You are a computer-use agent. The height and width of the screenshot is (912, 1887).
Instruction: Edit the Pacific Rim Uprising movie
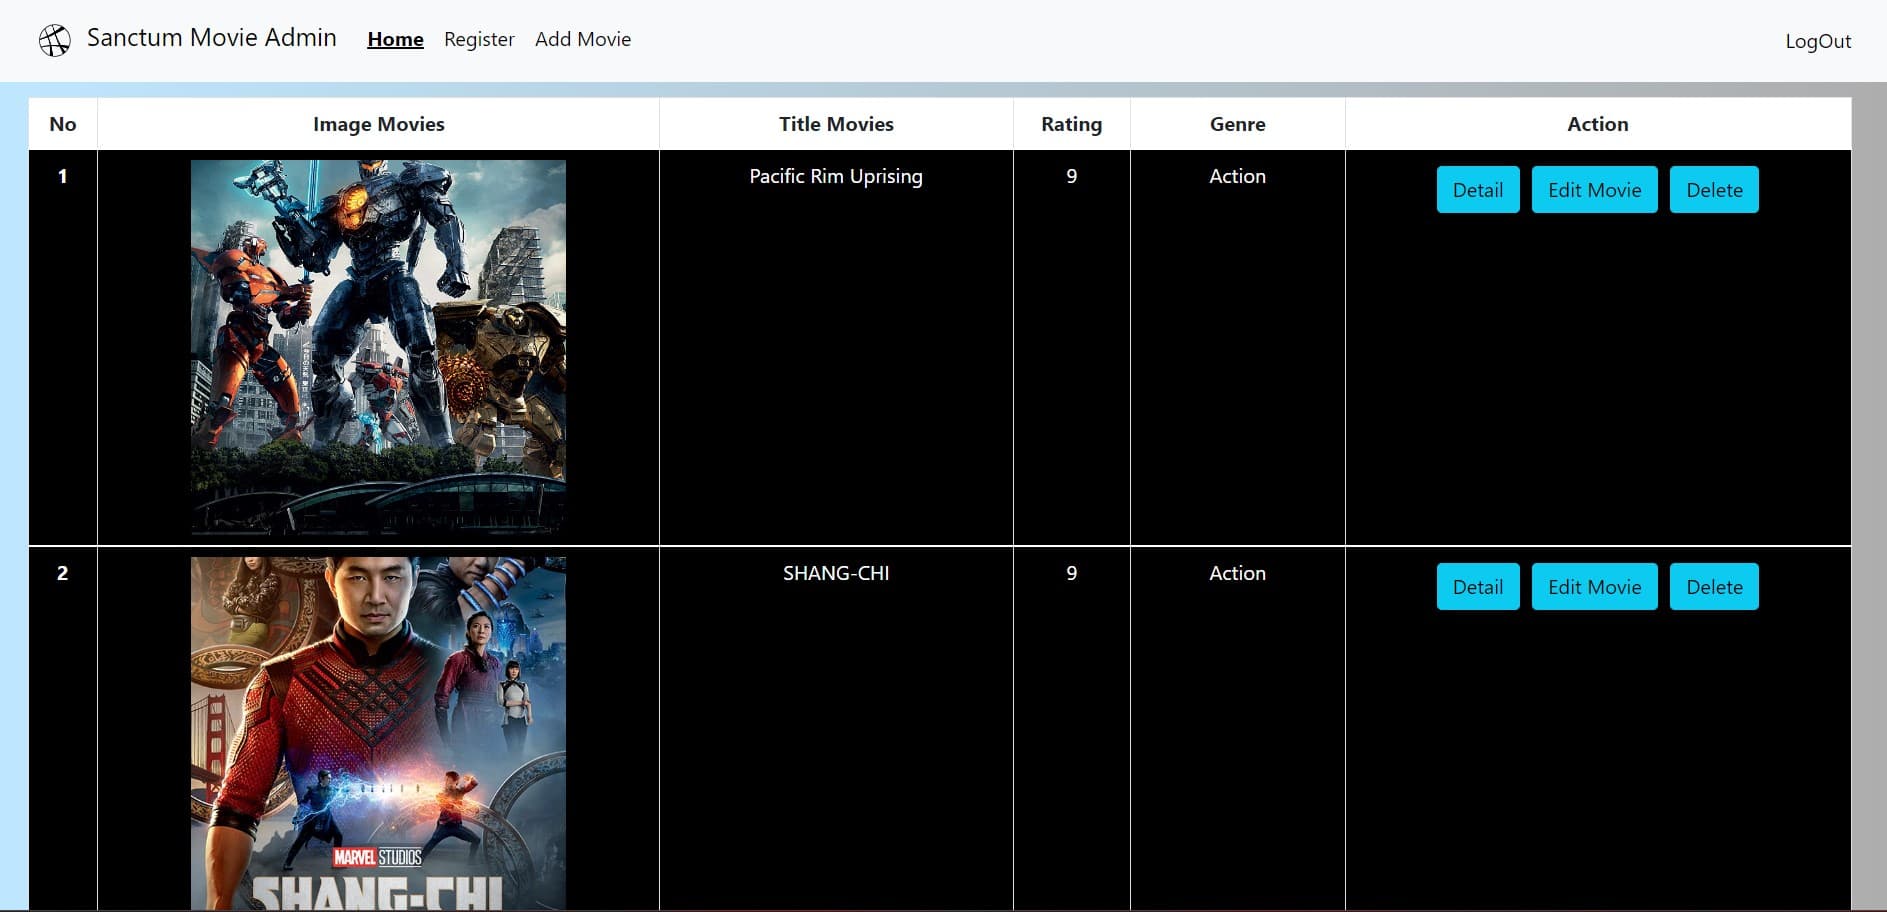(1595, 190)
